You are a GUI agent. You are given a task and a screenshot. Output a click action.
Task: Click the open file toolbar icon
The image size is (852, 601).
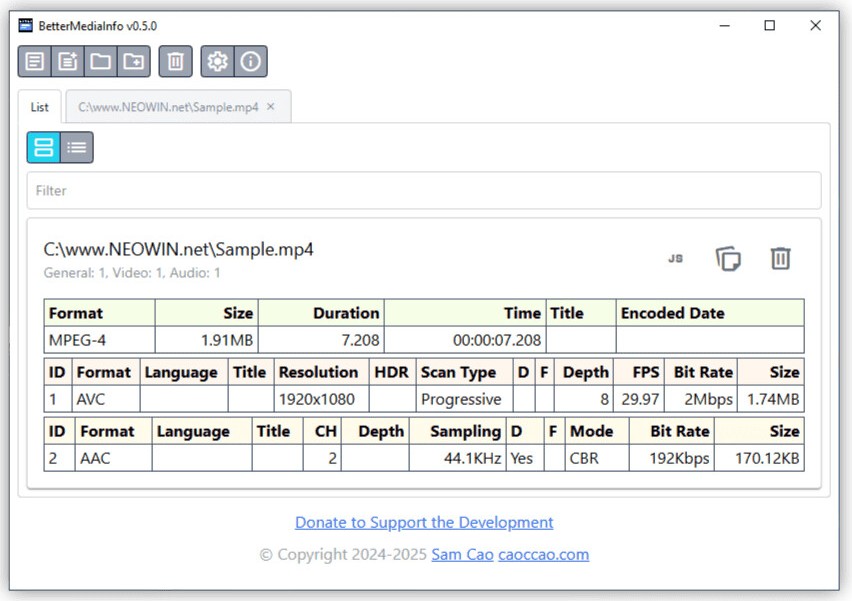point(35,62)
